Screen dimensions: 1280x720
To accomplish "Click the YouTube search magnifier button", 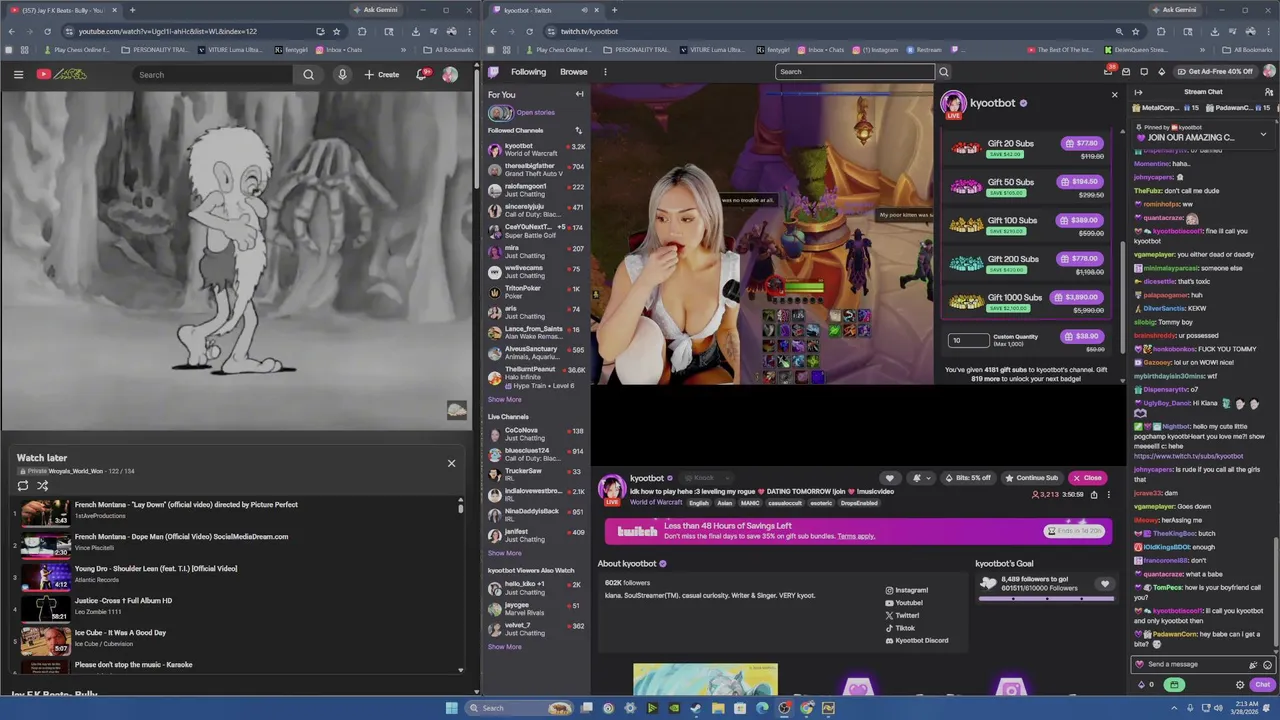I will point(308,74).
